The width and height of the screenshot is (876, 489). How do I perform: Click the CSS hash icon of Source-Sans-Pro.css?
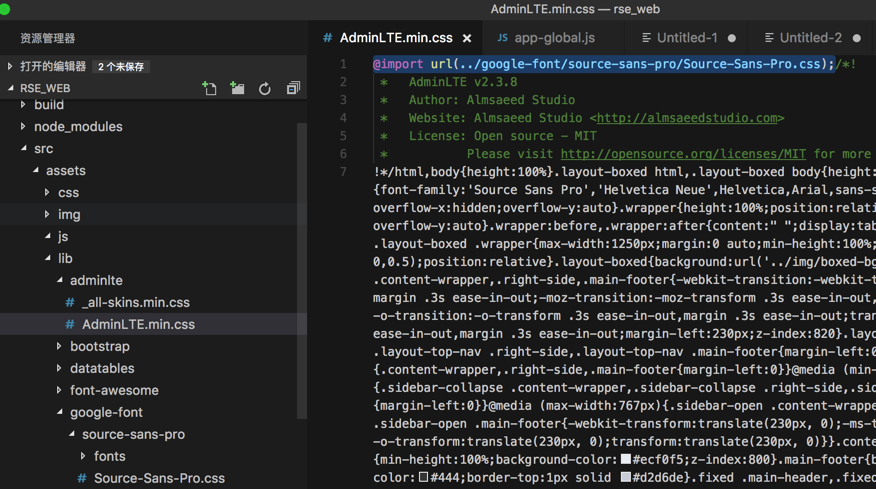click(82, 478)
